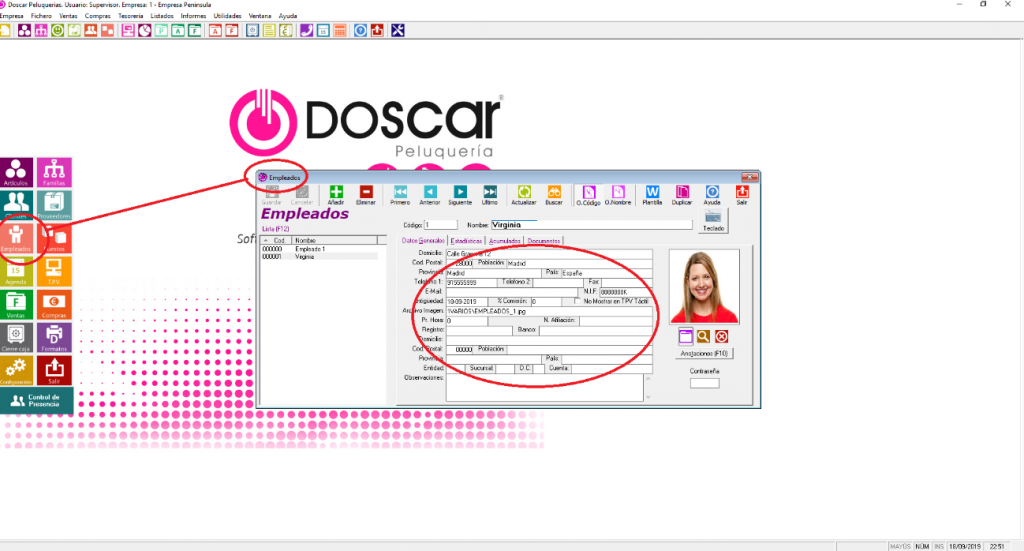Sort by O.Nombre
This screenshot has height=551, width=1024.
coord(618,195)
